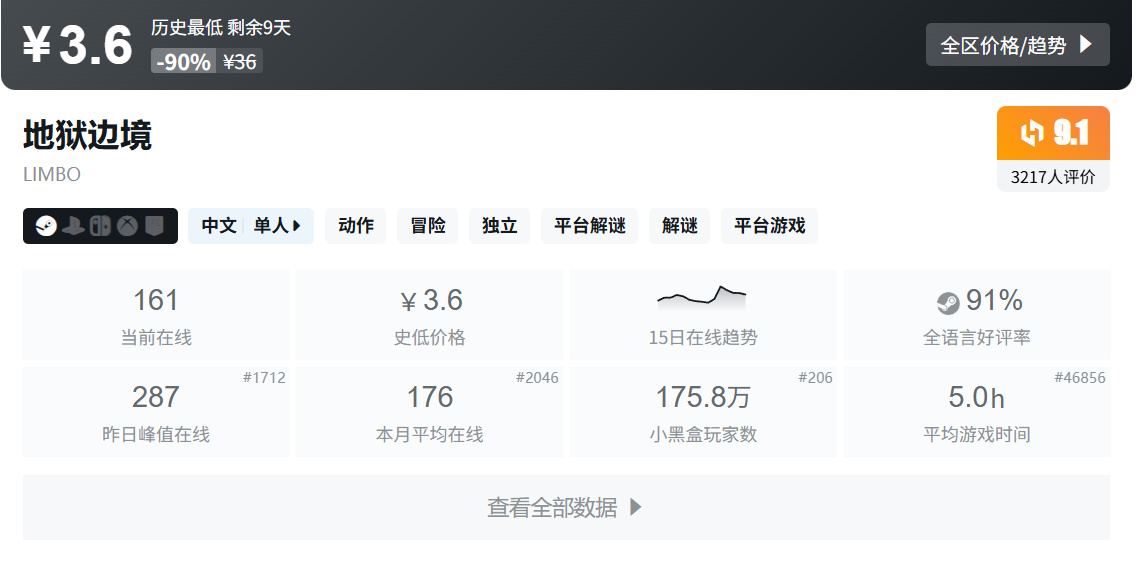Open 全区价格/趋势 price trends
This screenshot has width=1141, height=565.
[1017, 44]
